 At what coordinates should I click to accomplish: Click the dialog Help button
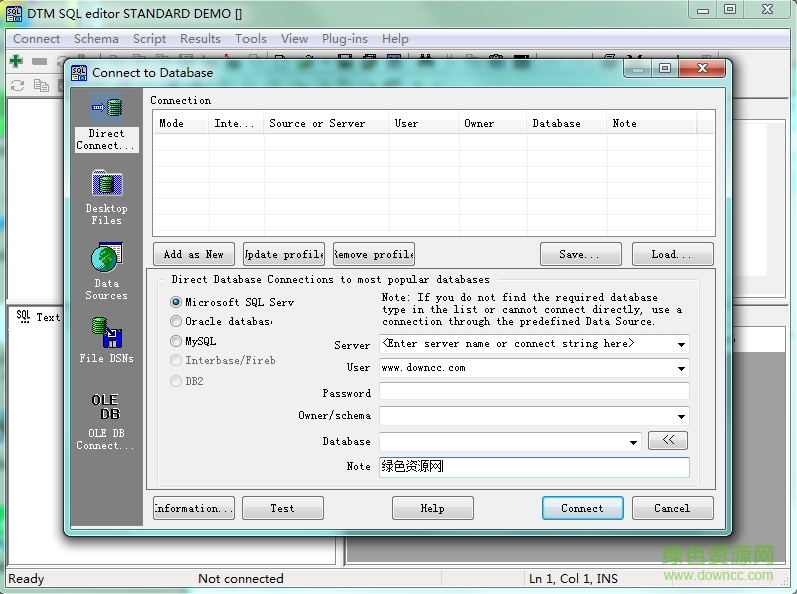coord(433,508)
